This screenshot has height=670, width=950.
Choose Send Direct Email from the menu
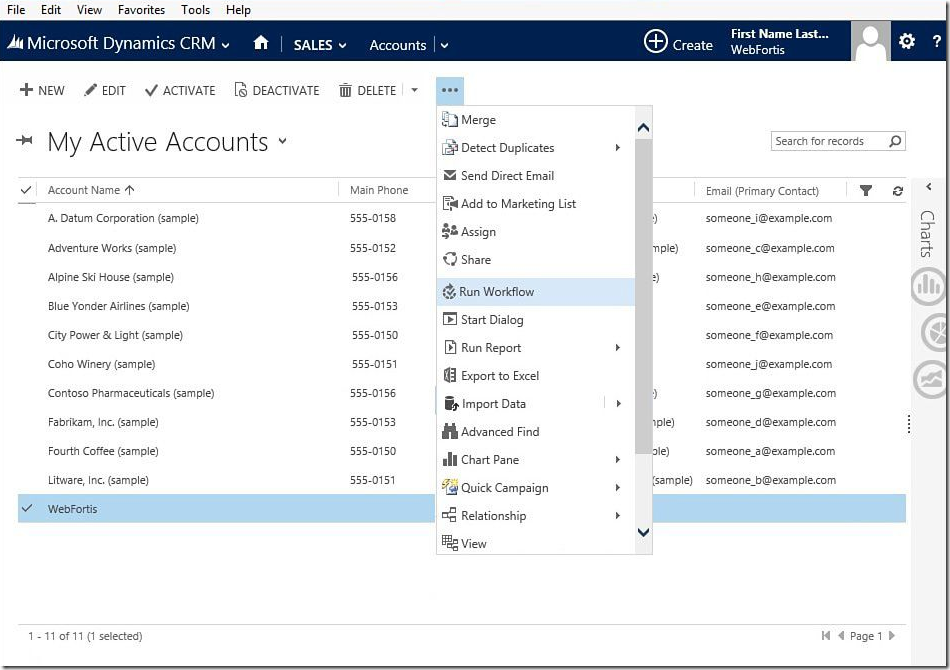536,176
